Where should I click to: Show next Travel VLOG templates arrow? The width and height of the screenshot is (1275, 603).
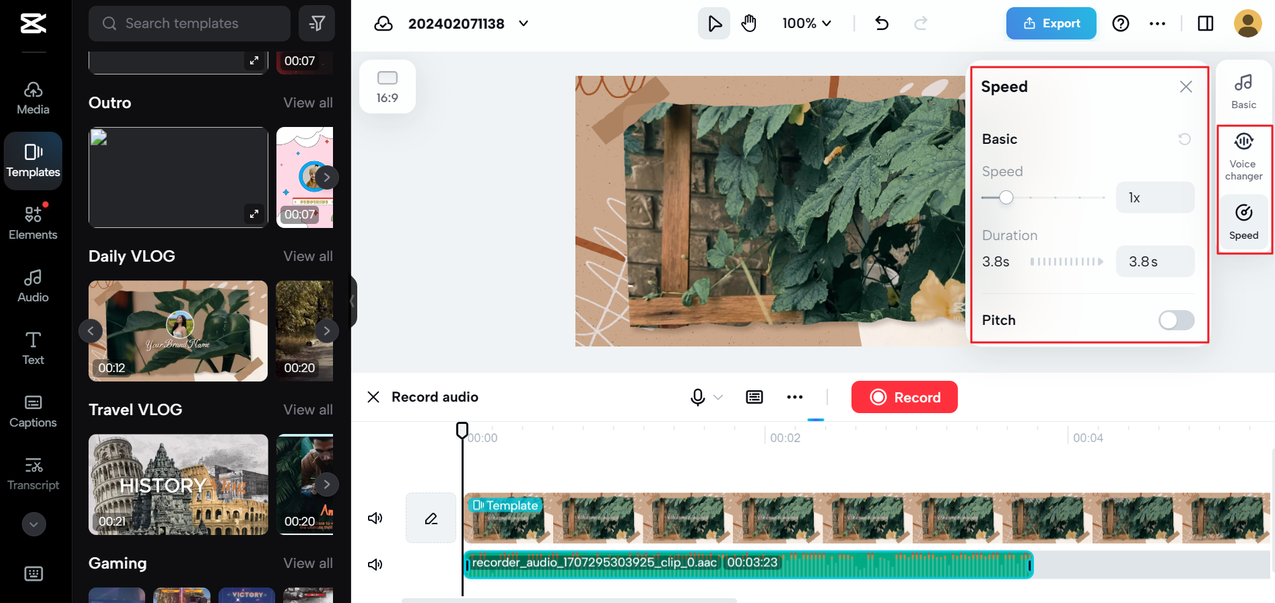(x=326, y=485)
